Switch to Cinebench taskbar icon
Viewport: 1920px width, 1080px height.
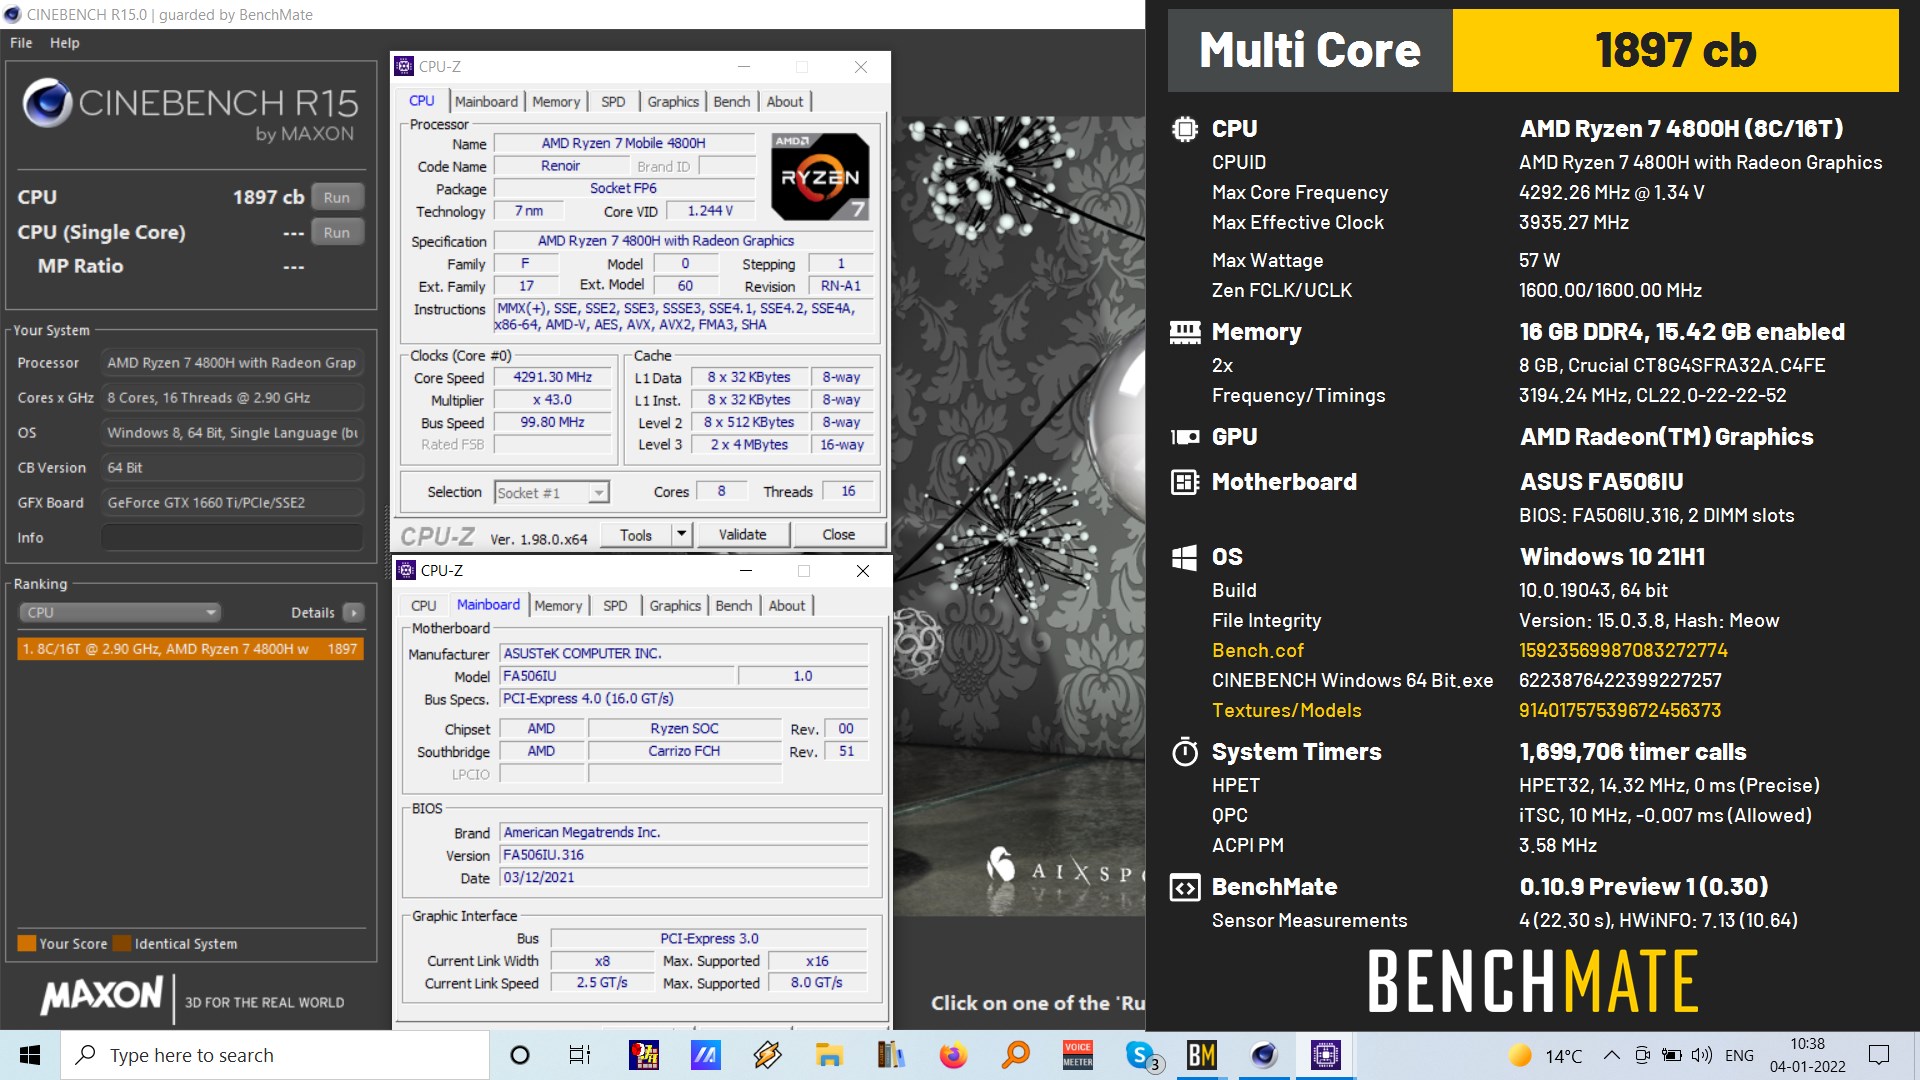click(1264, 1055)
